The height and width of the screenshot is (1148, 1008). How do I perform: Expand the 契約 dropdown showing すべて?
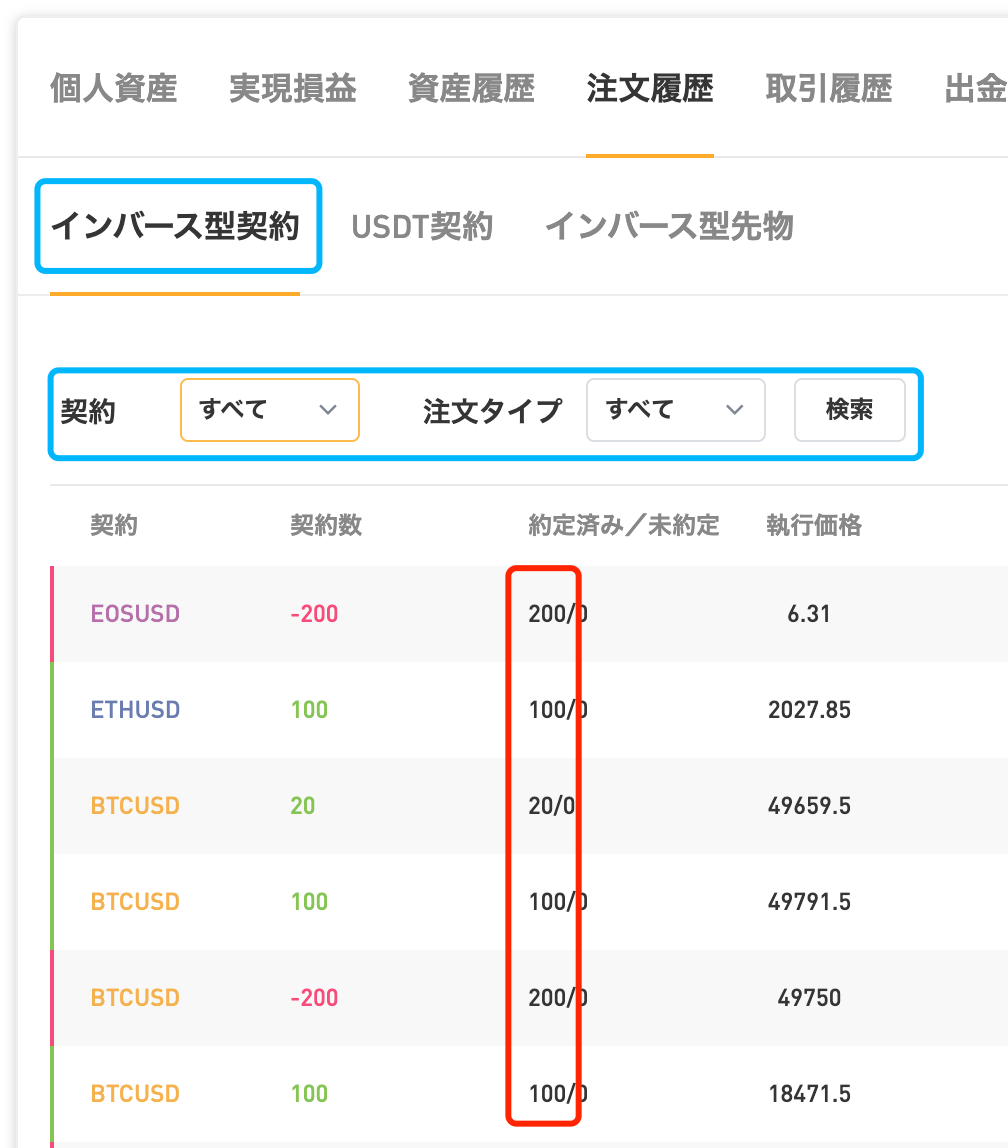(x=269, y=410)
